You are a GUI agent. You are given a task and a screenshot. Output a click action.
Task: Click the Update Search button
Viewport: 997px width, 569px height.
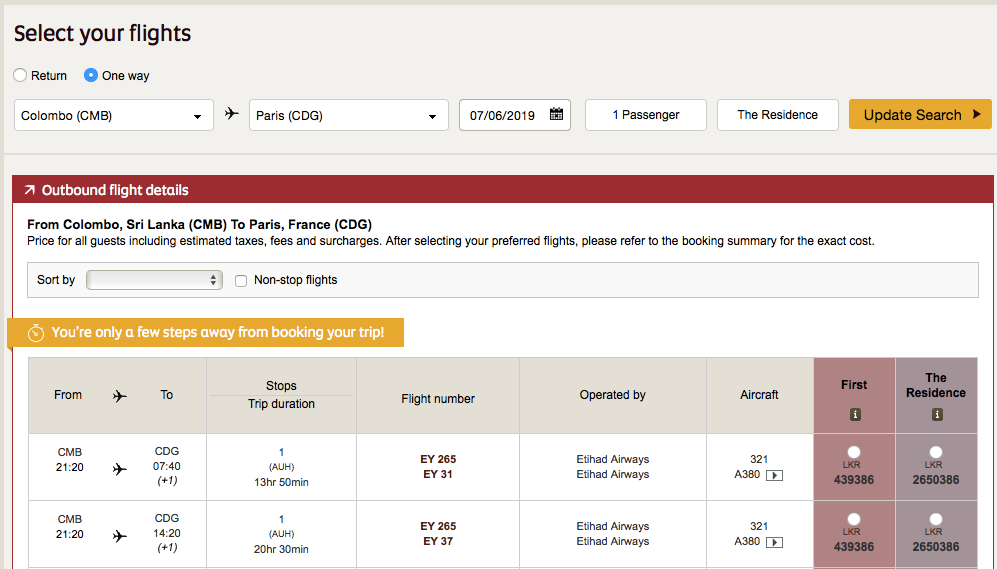click(x=920, y=114)
